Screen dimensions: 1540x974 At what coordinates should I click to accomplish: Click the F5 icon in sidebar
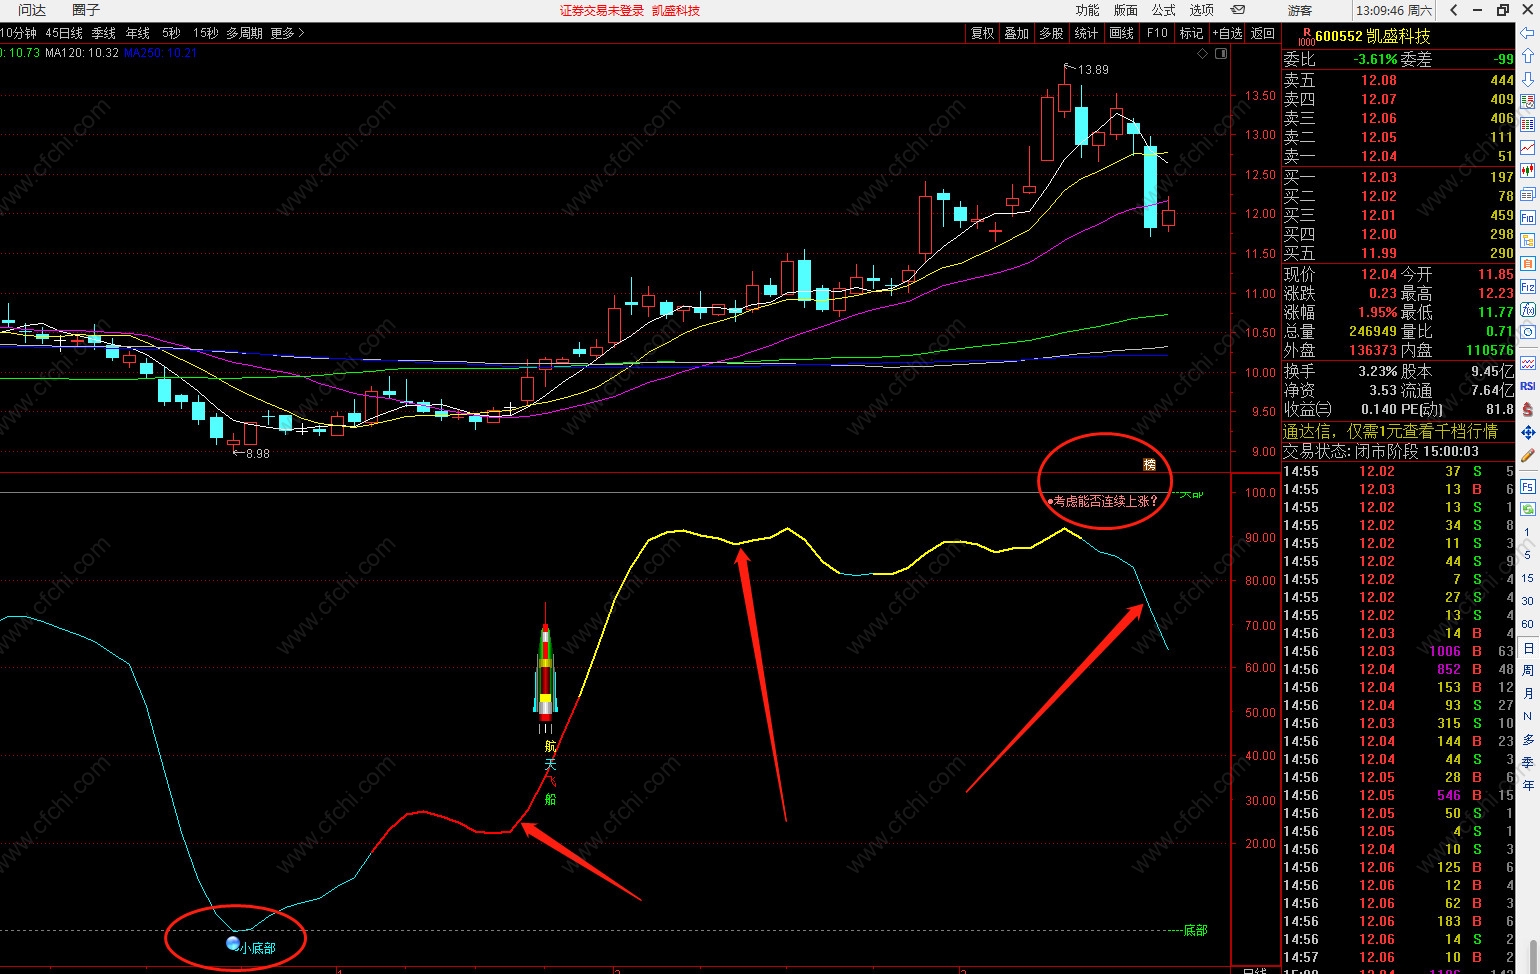coord(1527,486)
